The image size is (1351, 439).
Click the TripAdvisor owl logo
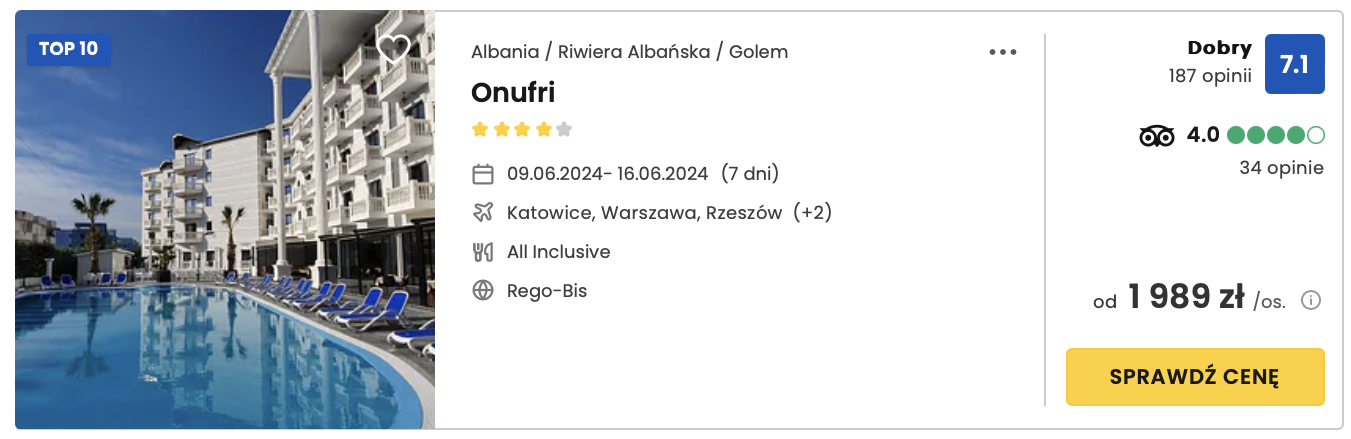pyautogui.click(x=1157, y=136)
